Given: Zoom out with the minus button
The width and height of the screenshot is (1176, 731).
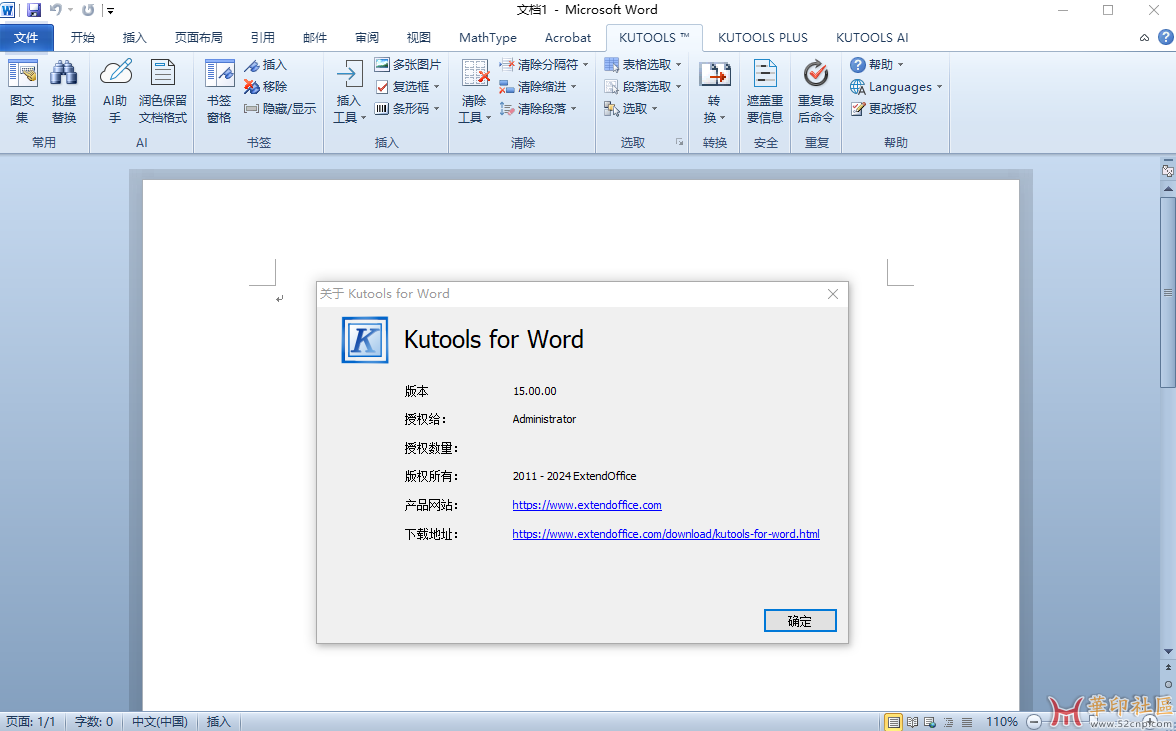Looking at the screenshot, I should point(1034,722).
